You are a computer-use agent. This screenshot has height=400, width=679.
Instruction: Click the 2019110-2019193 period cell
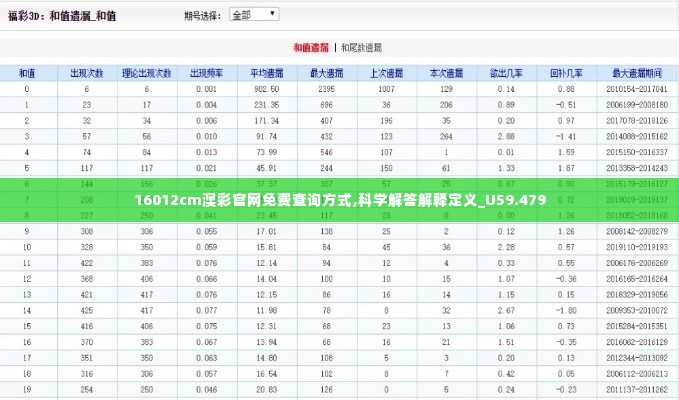point(637,247)
